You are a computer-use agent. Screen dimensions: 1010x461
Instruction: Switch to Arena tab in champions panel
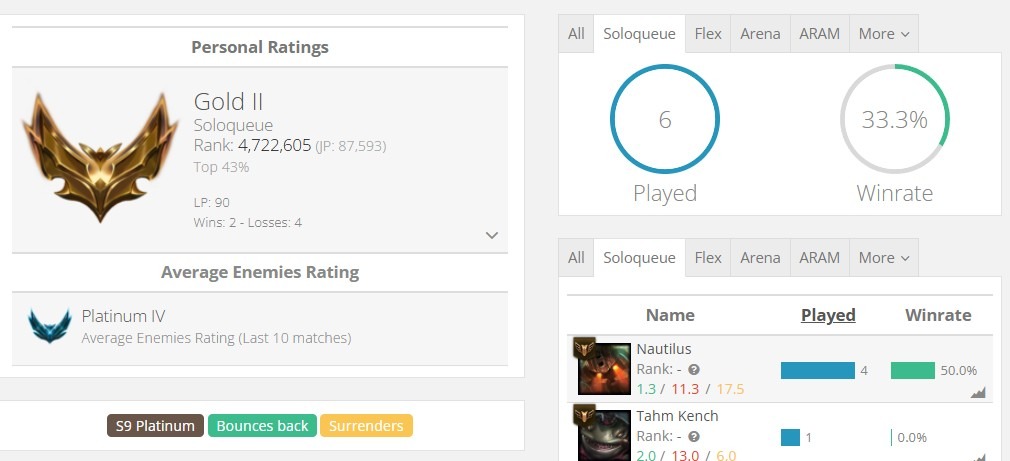click(760, 258)
